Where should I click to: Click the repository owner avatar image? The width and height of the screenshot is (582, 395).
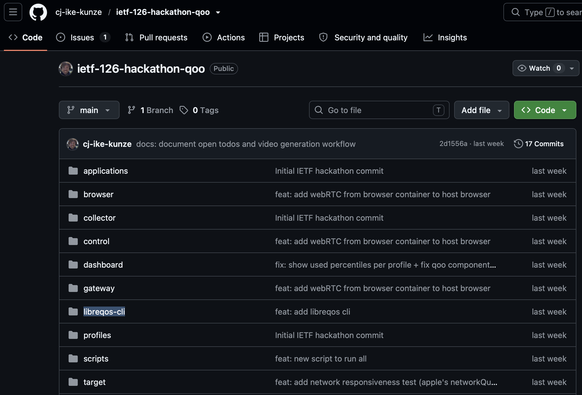point(66,69)
